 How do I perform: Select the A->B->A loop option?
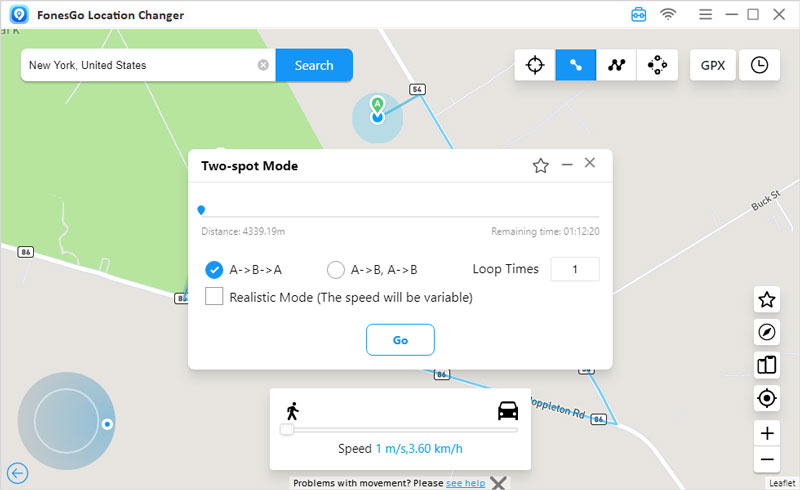click(x=214, y=269)
